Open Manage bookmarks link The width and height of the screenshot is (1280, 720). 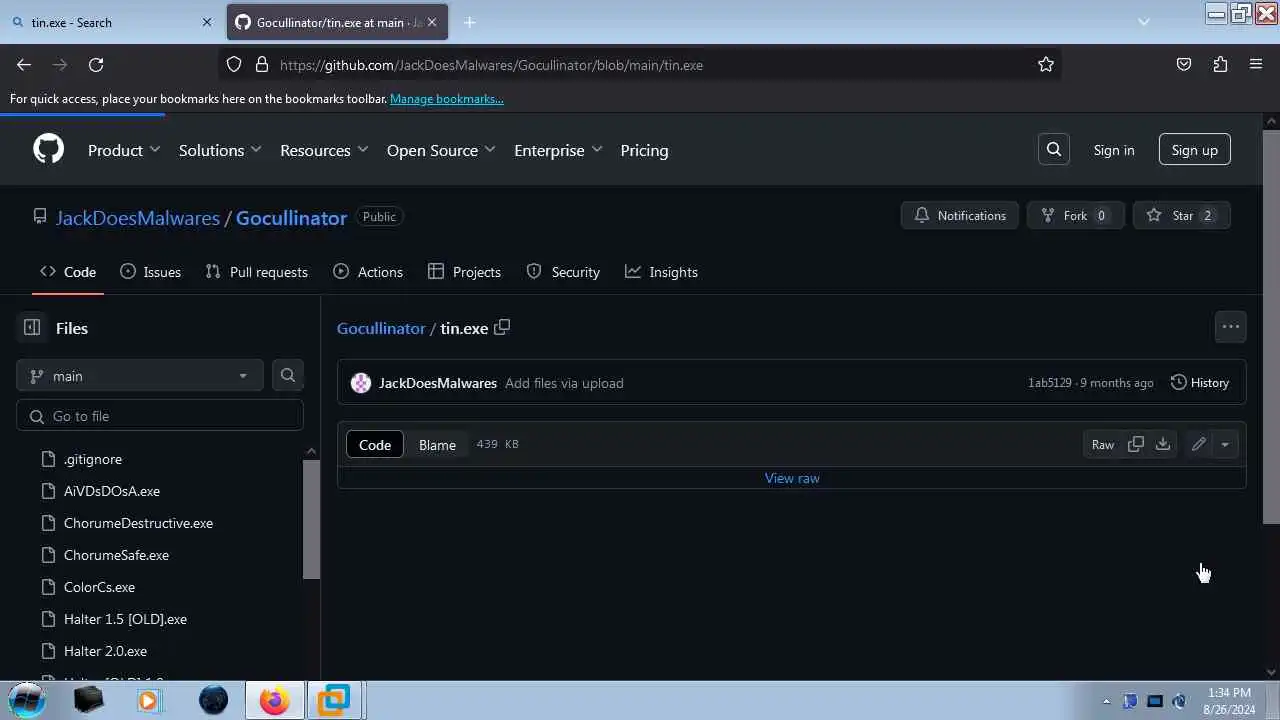tap(447, 99)
